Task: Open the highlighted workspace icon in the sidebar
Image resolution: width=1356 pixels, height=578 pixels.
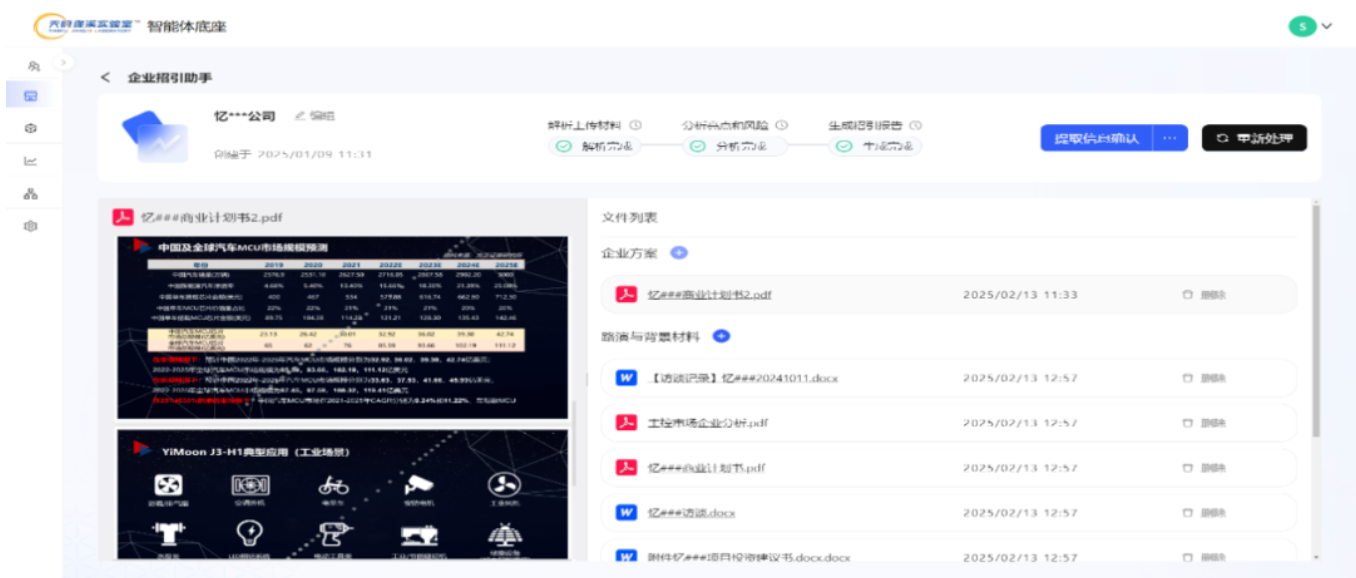Action: click(33, 96)
